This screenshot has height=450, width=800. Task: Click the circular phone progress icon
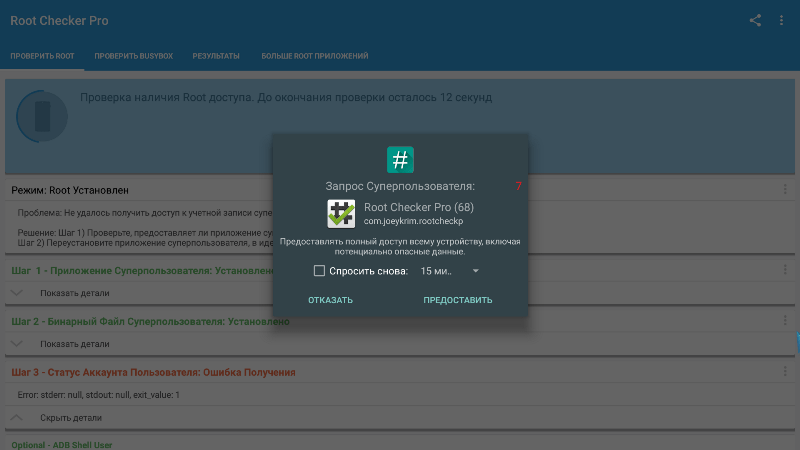42,116
